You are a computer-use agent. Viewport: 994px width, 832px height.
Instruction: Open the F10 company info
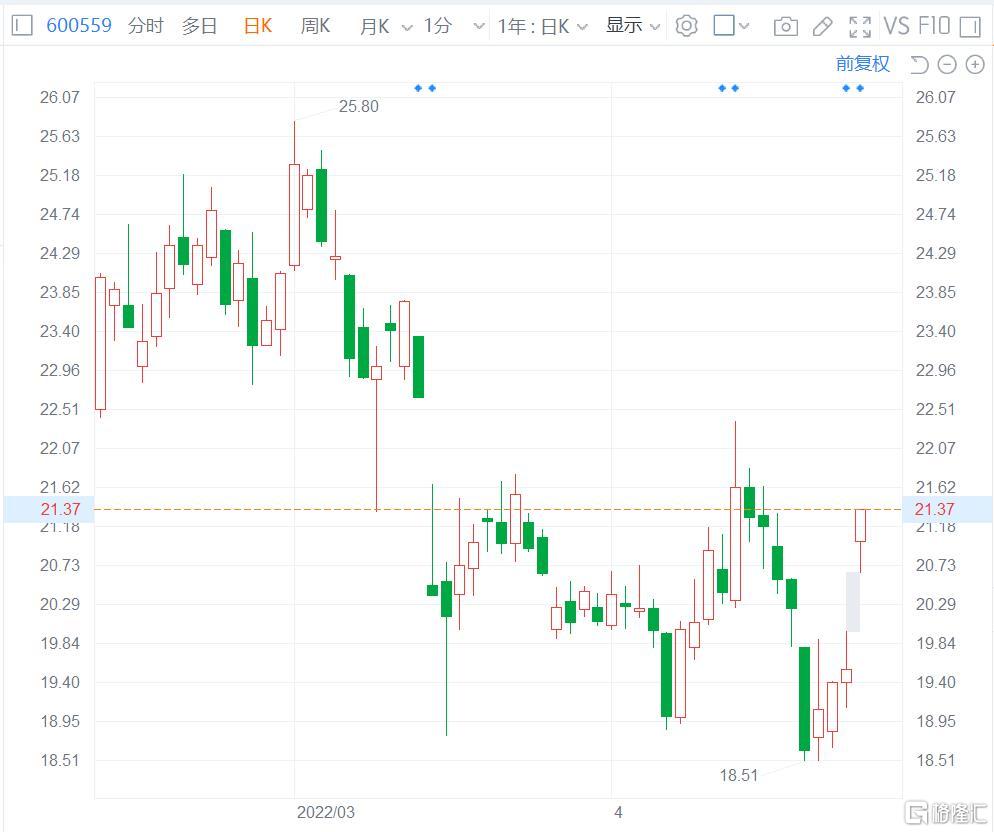coord(934,26)
